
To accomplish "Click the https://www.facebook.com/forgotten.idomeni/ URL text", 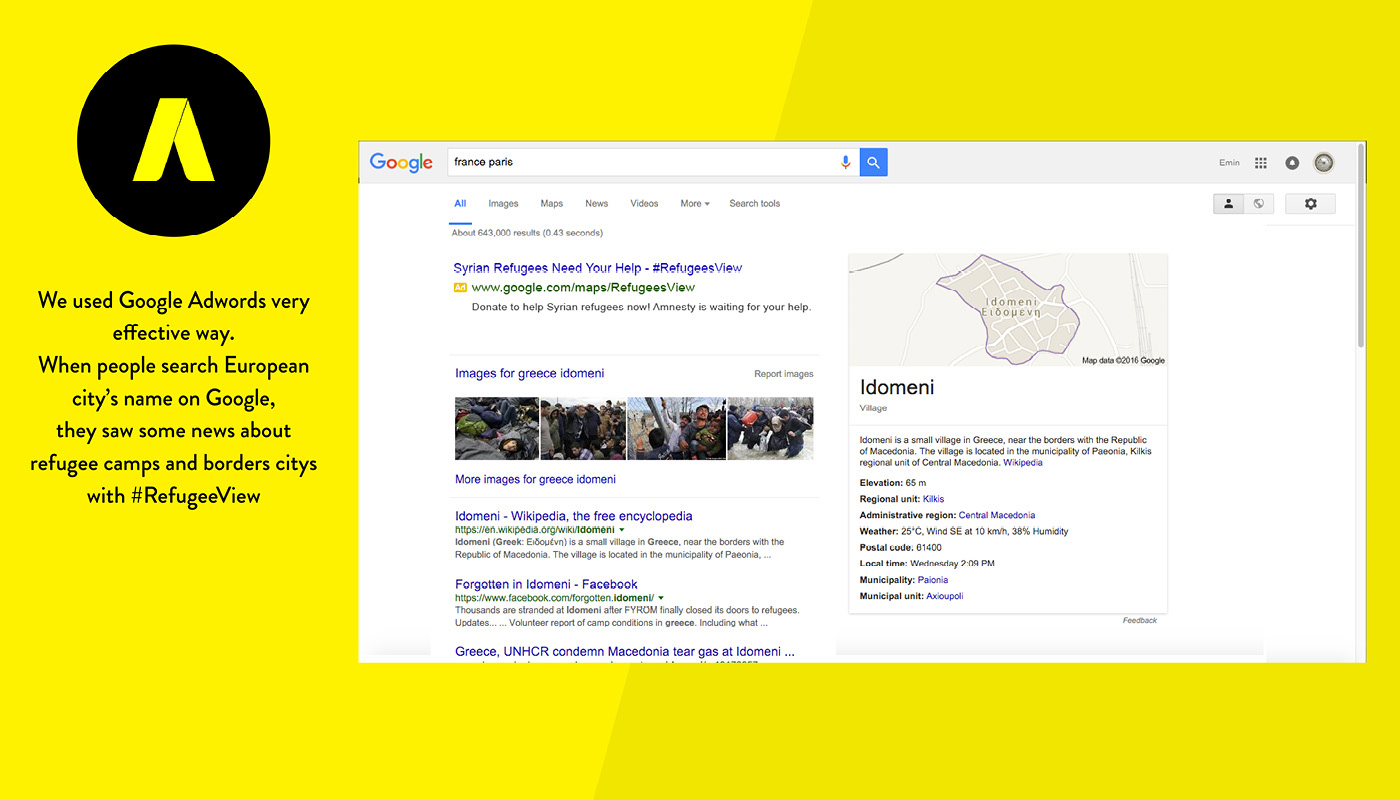I will pos(553,597).
